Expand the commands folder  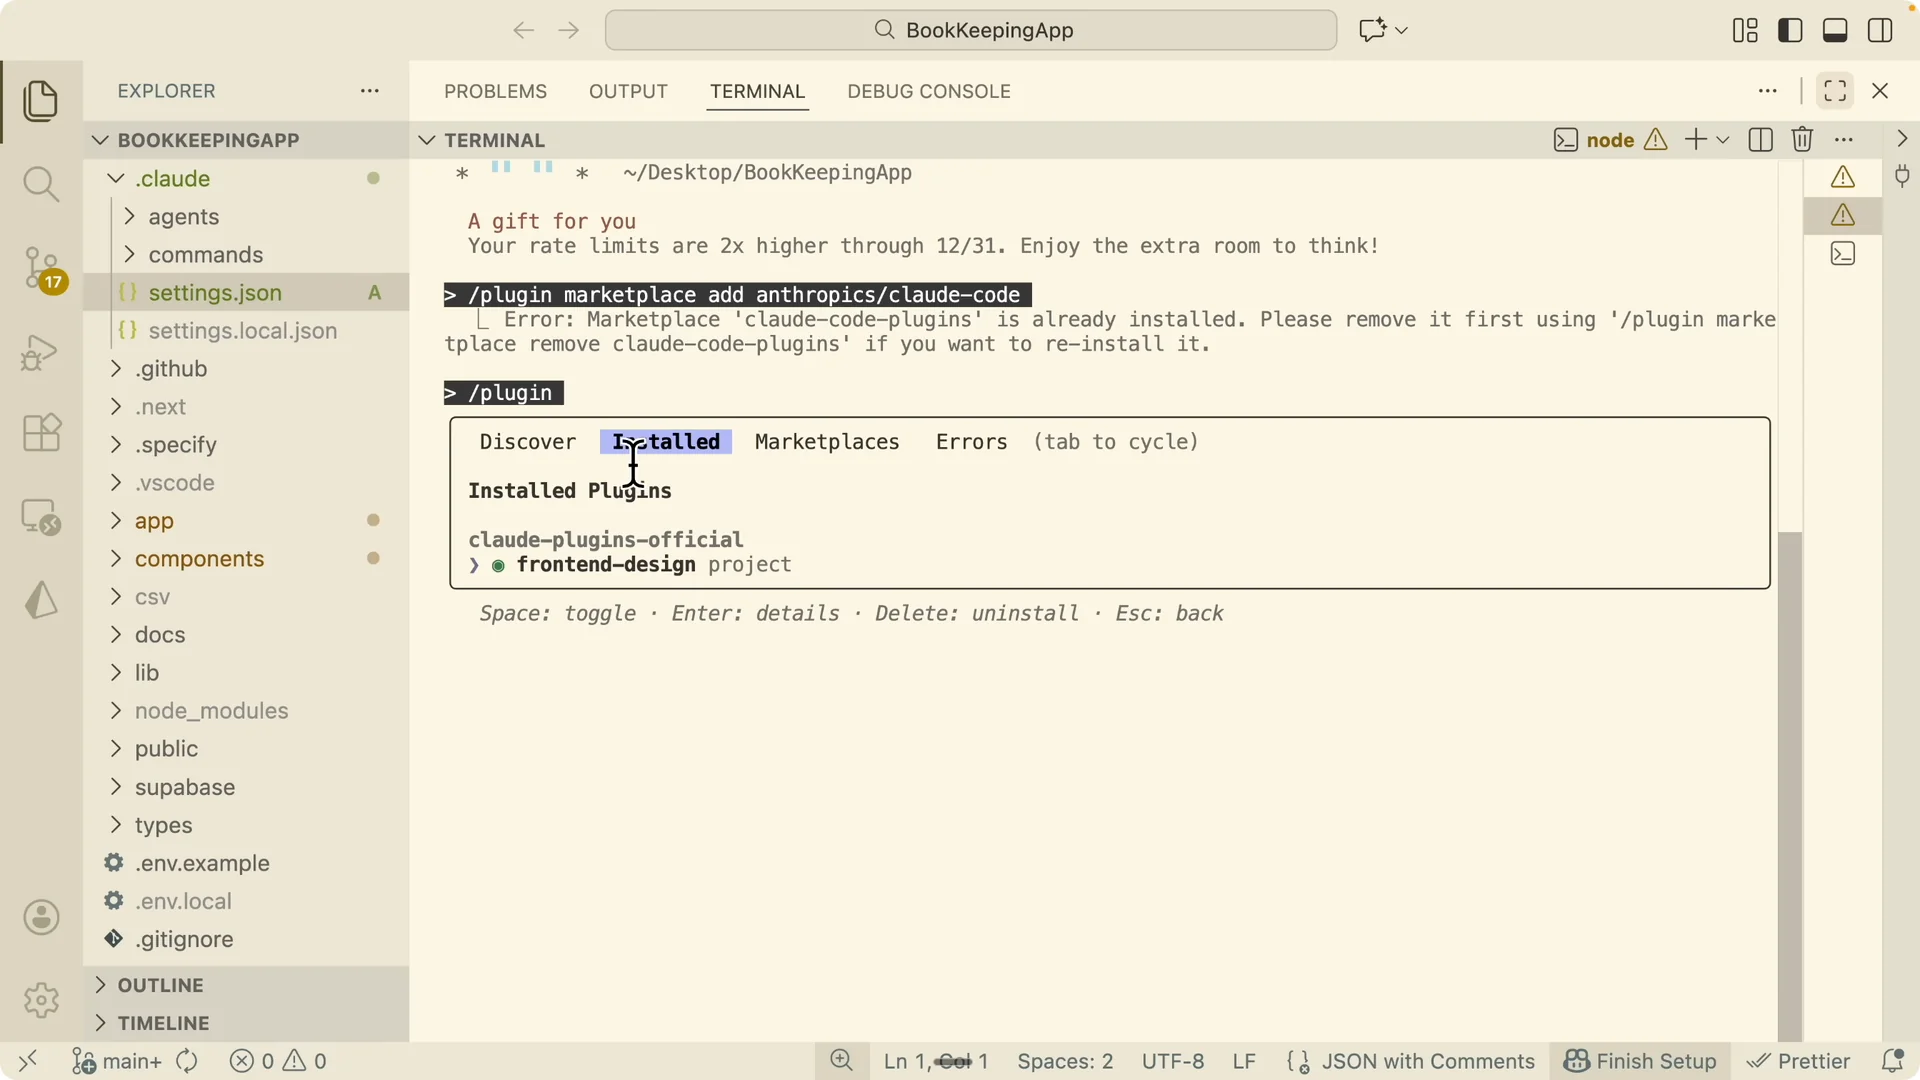tap(205, 255)
